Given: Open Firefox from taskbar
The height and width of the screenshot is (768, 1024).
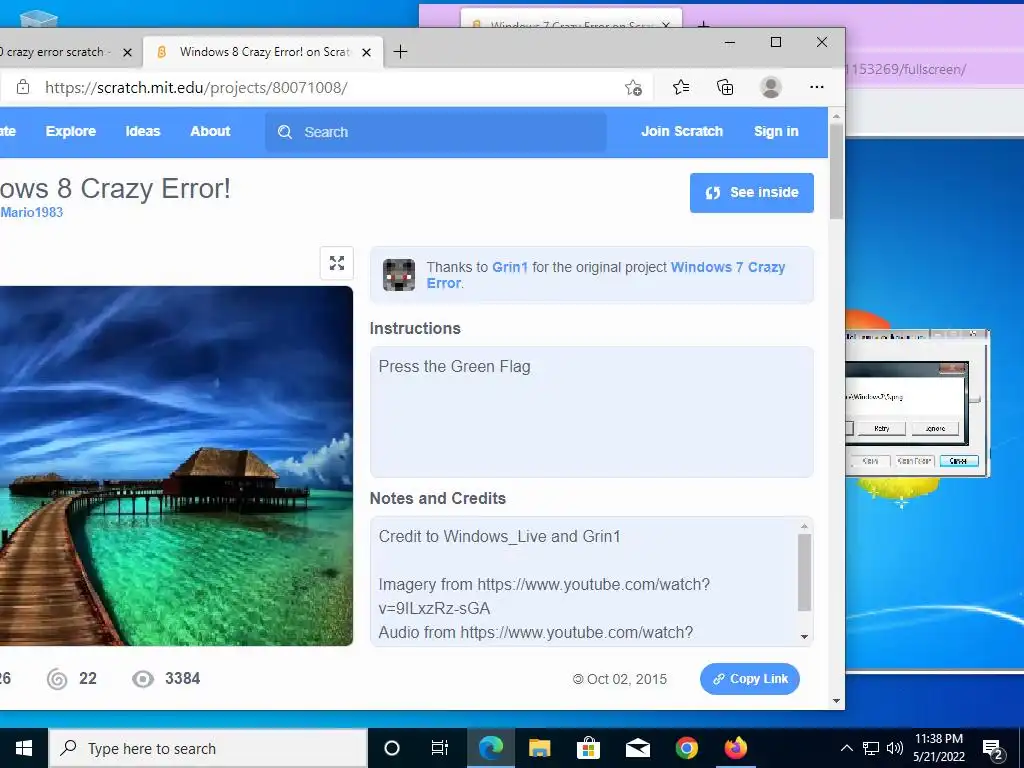Looking at the screenshot, I should [735, 748].
